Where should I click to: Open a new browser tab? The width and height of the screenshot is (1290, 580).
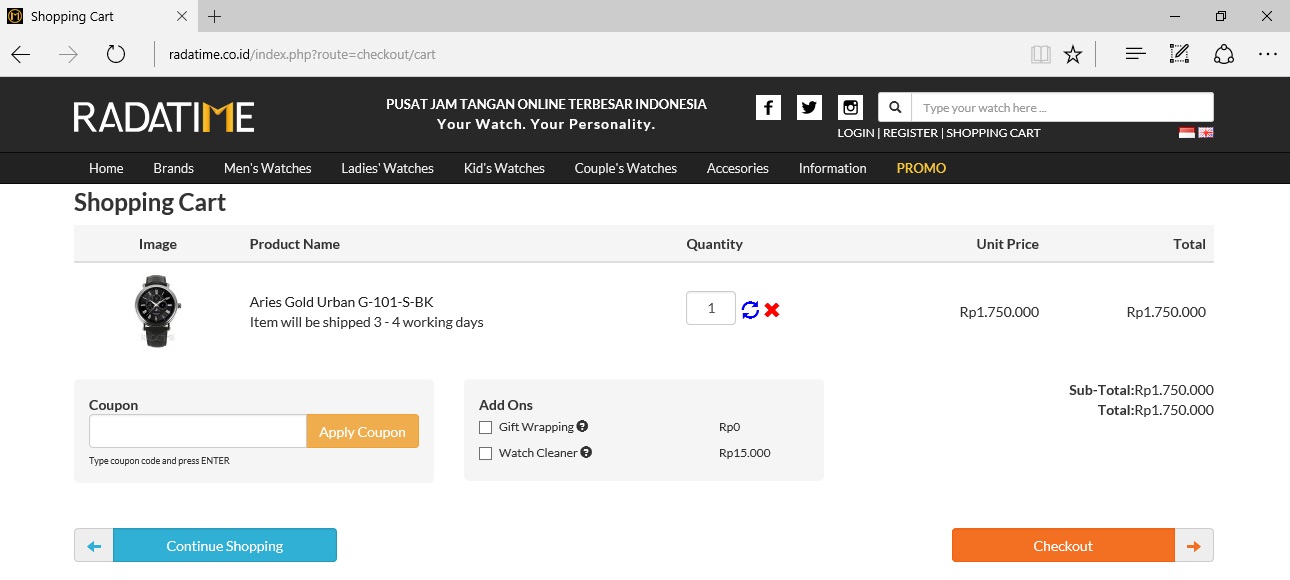214,16
